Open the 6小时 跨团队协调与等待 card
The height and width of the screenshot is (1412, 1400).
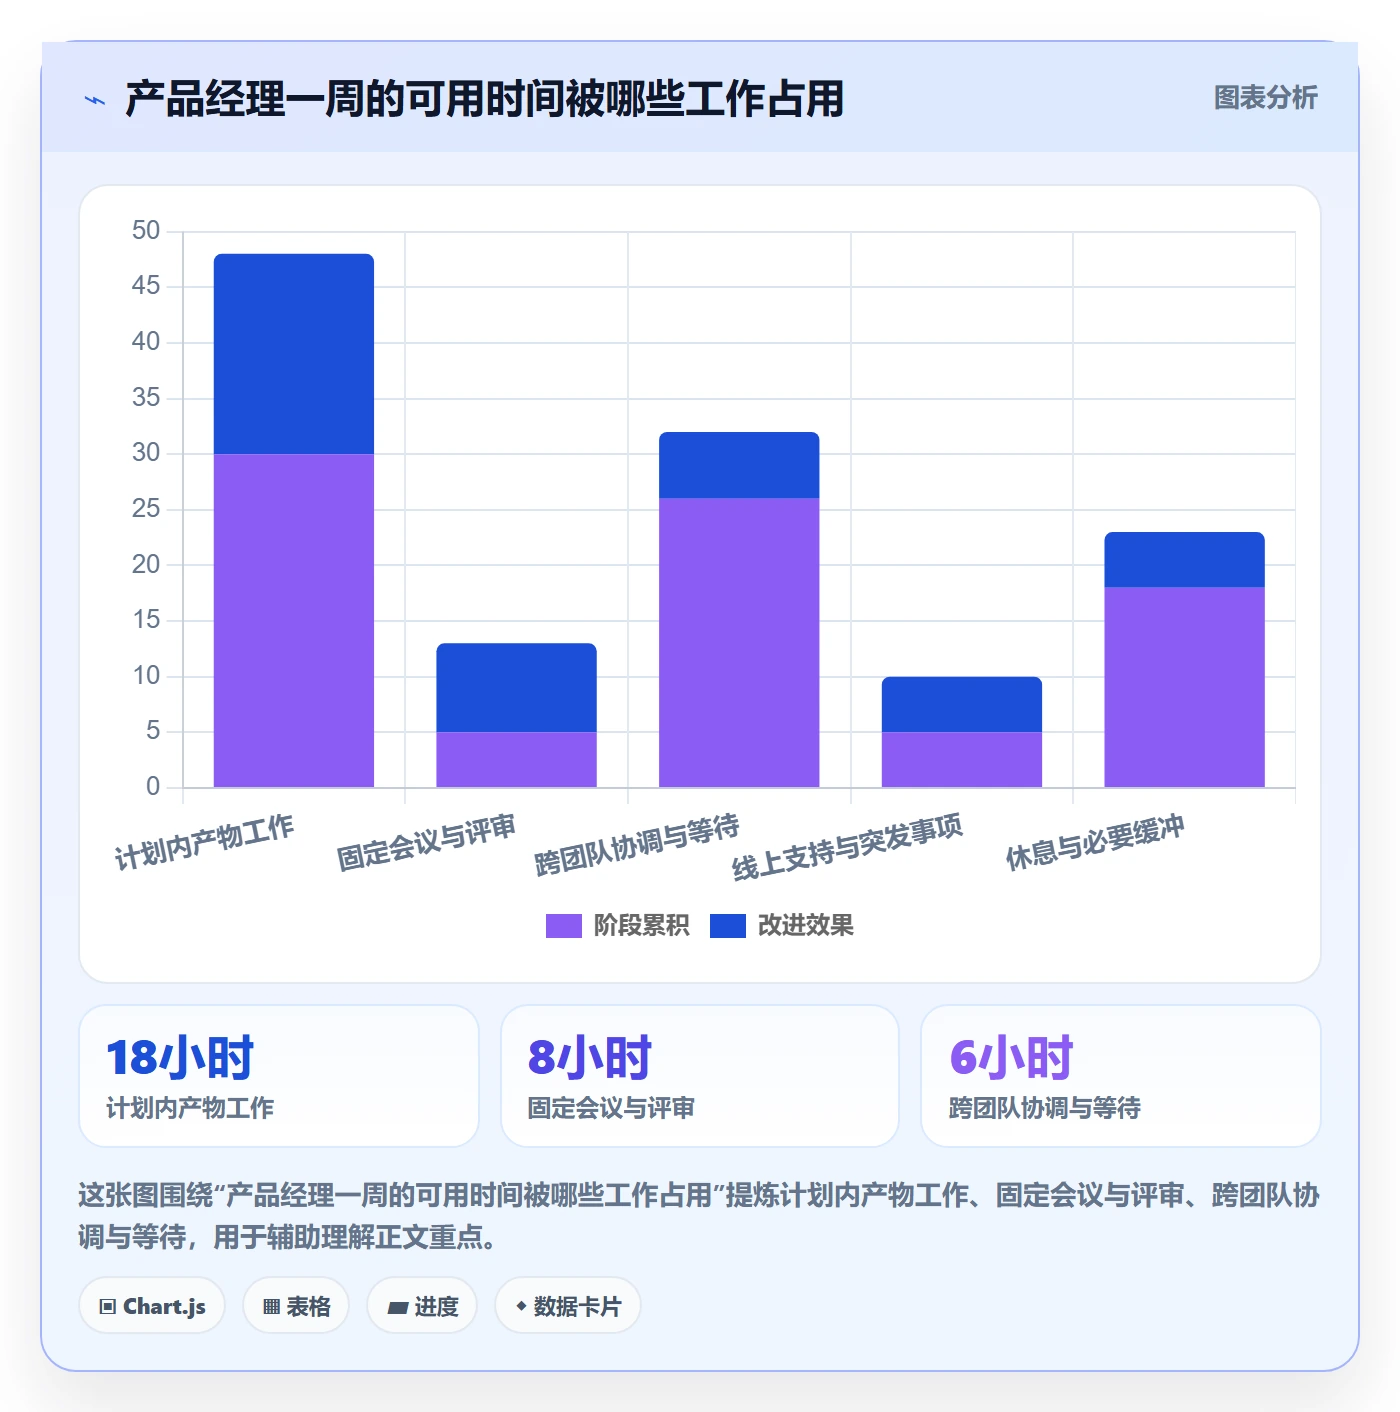pos(1121,1076)
